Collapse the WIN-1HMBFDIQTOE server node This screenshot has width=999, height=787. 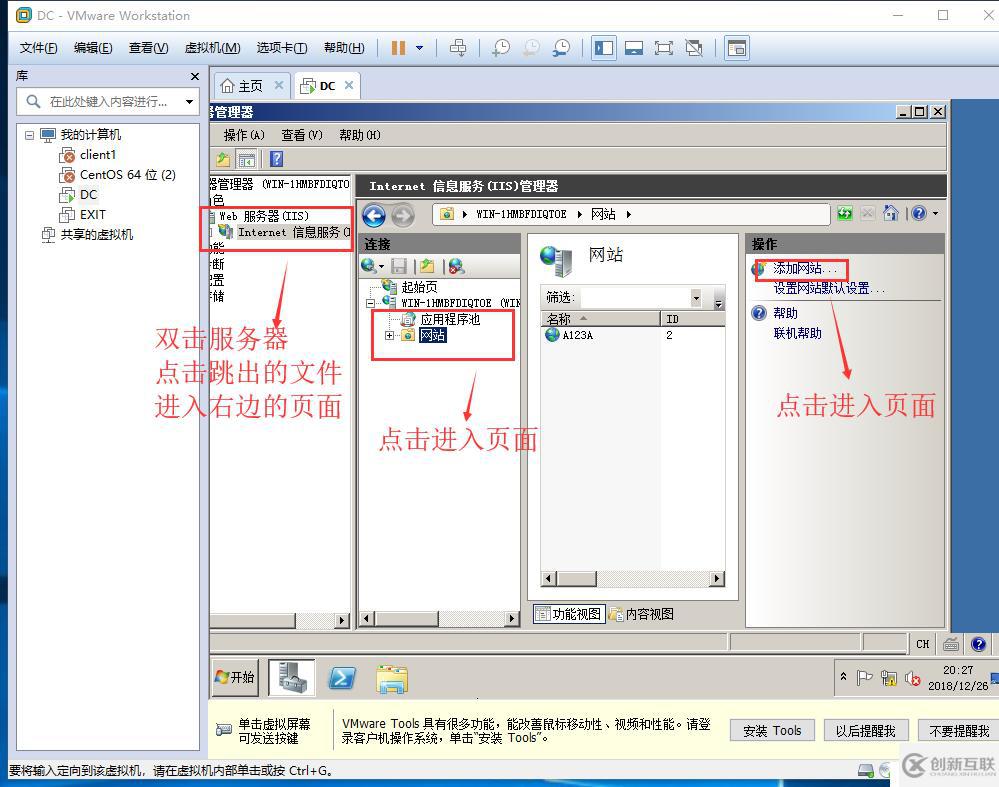click(x=370, y=303)
